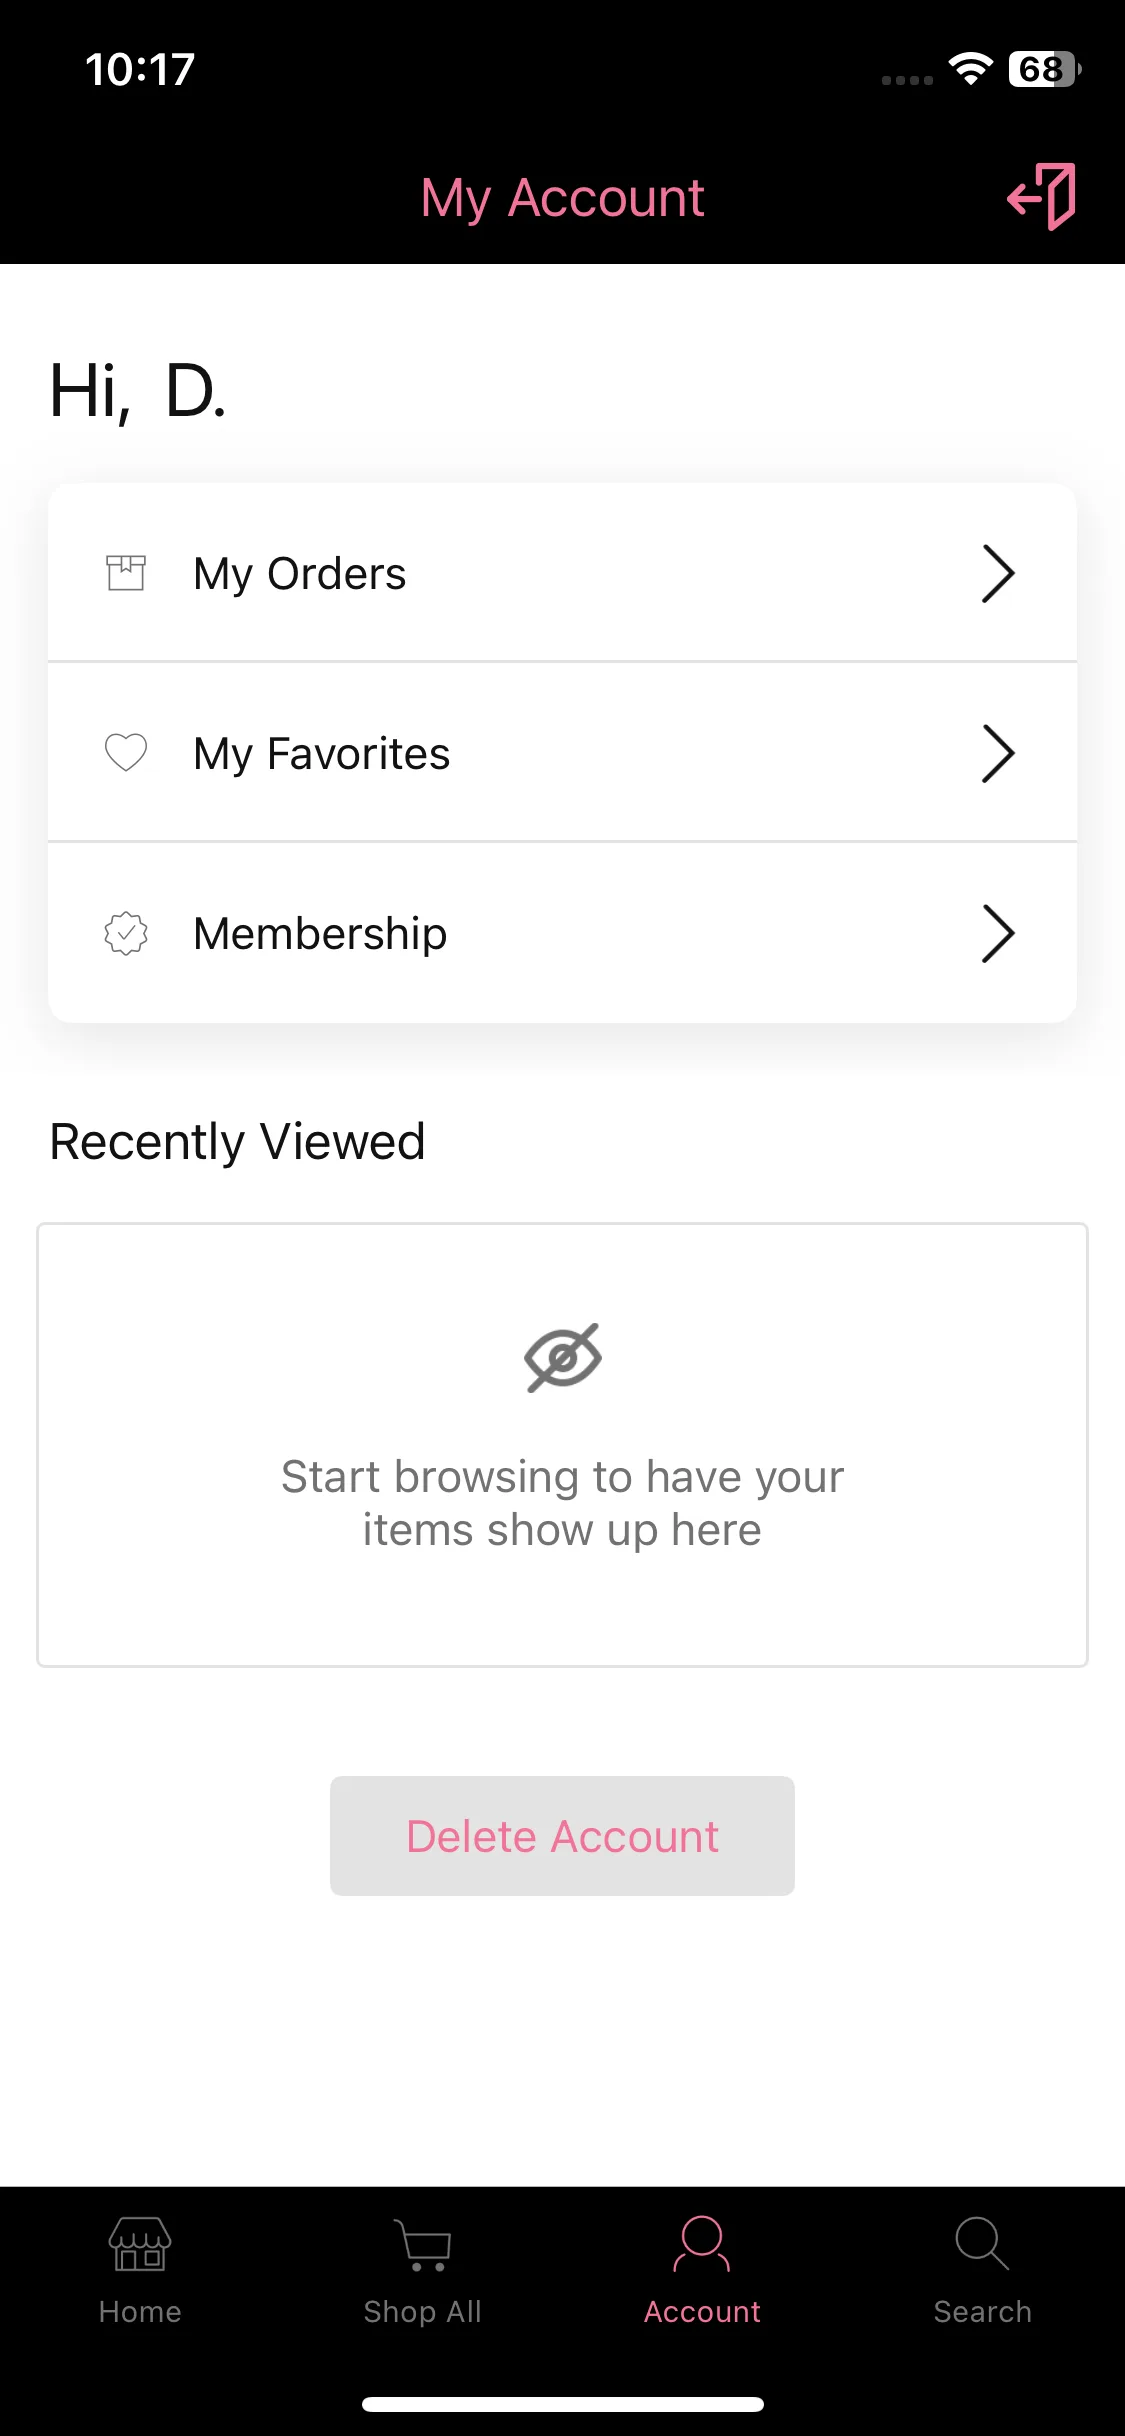This screenshot has width=1125, height=2436.
Task: Open the My Favorites row
Action: (562, 753)
